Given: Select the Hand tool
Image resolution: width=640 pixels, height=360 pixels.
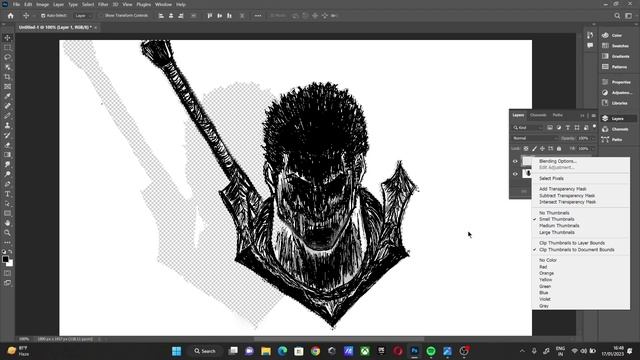Looking at the screenshot, I should (x=7, y=223).
